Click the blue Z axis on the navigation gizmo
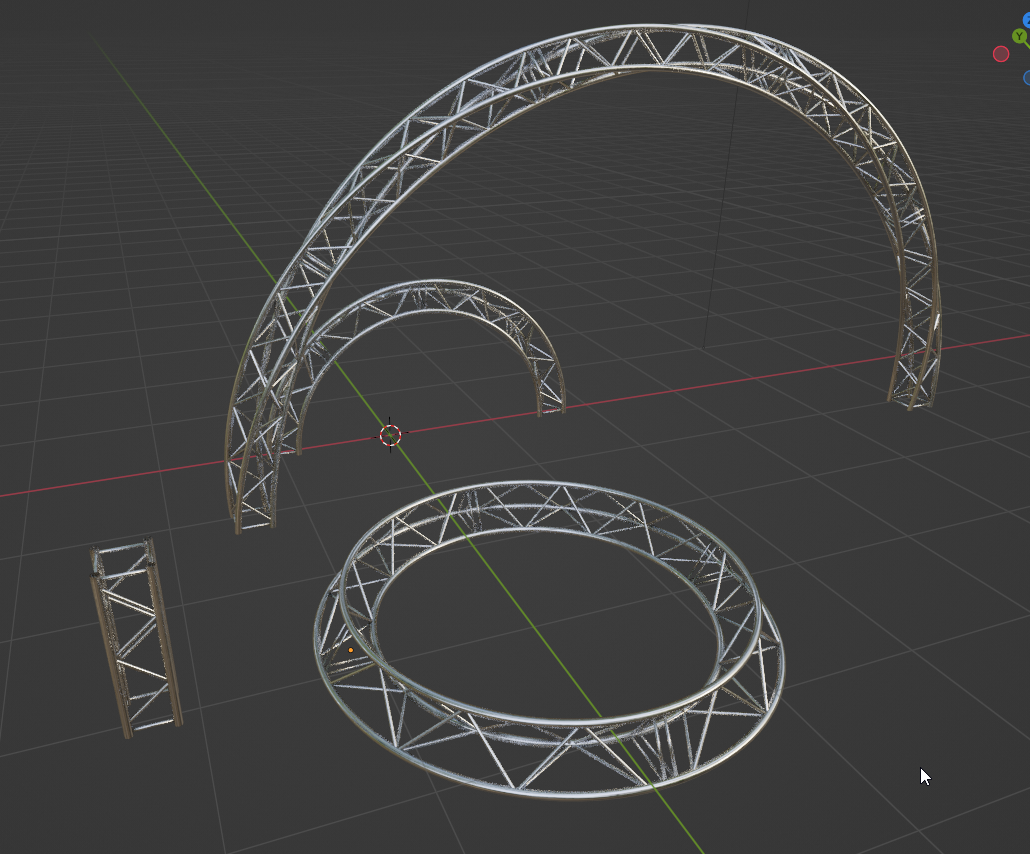Viewport: 1030px width, 854px height. pyautogui.click(x=1027, y=18)
